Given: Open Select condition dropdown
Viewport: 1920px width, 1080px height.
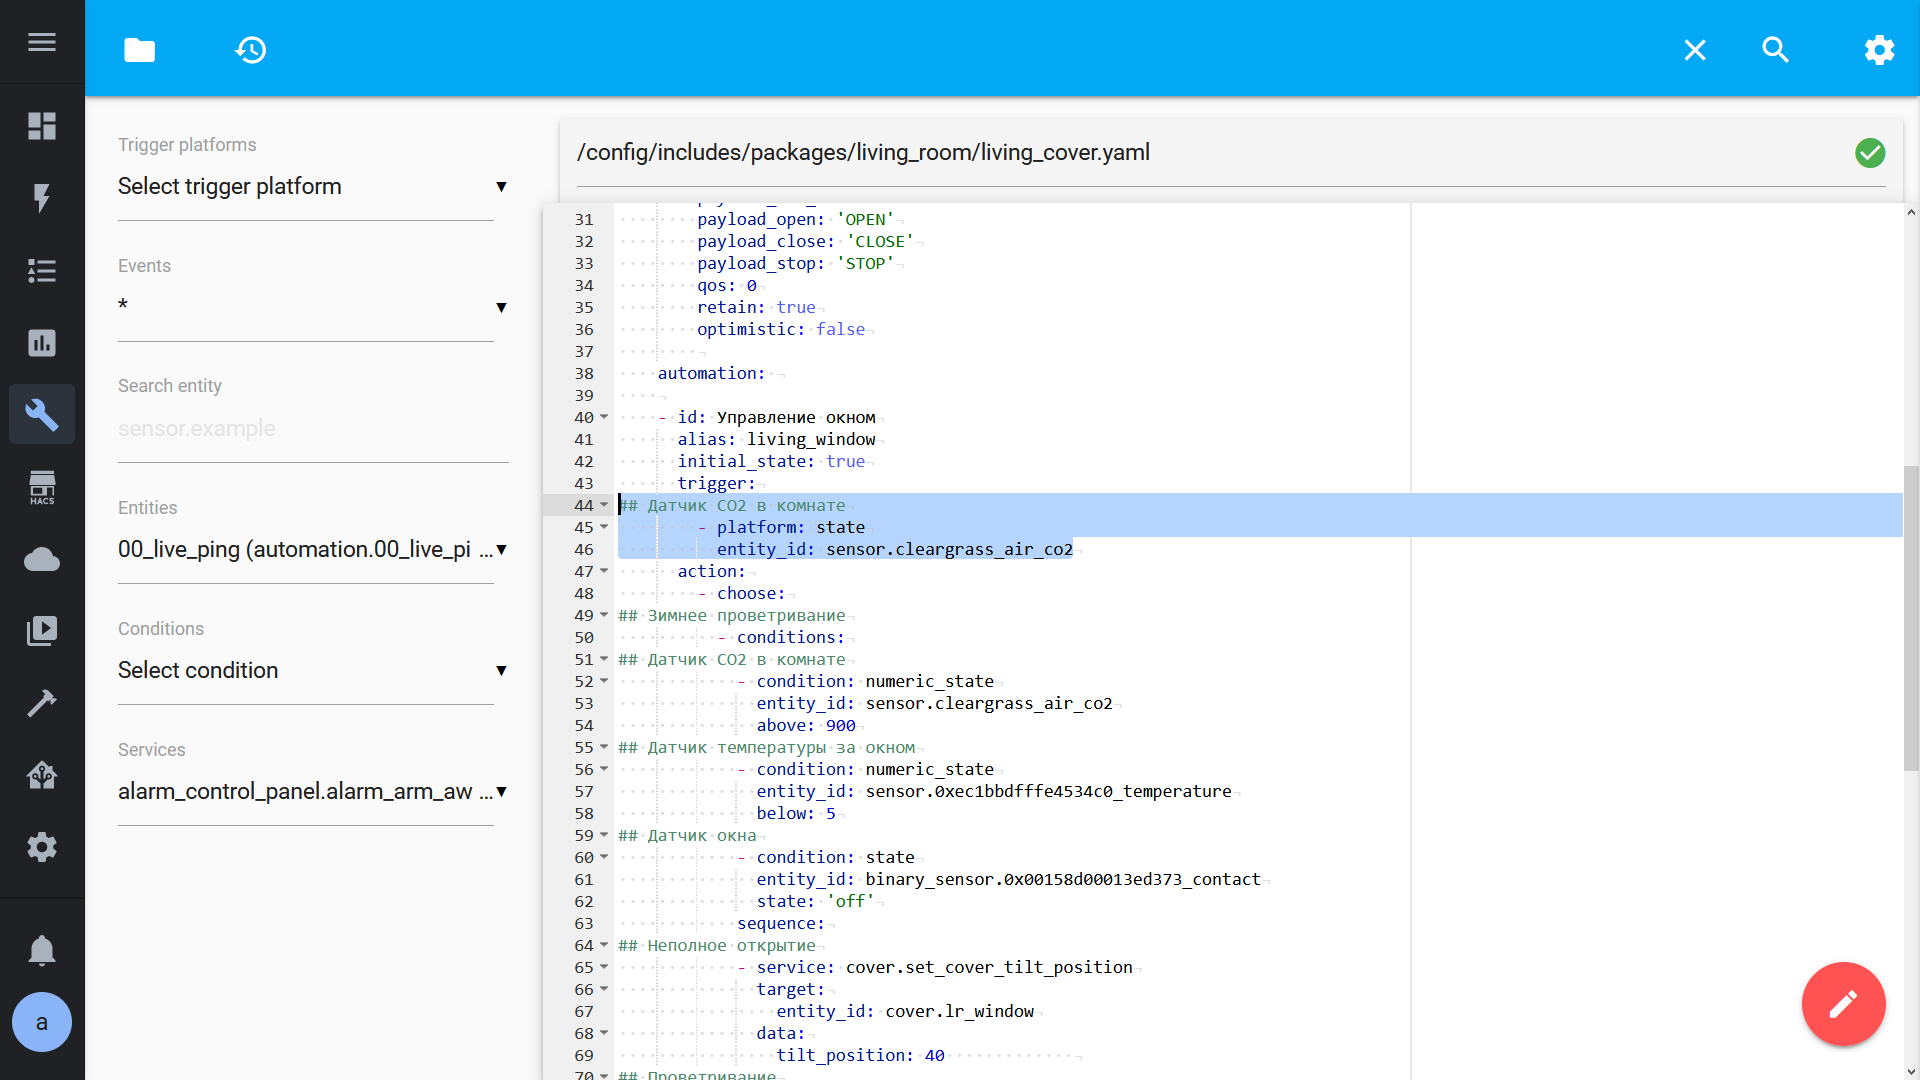Looking at the screenshot, I should tap(312, 671).
